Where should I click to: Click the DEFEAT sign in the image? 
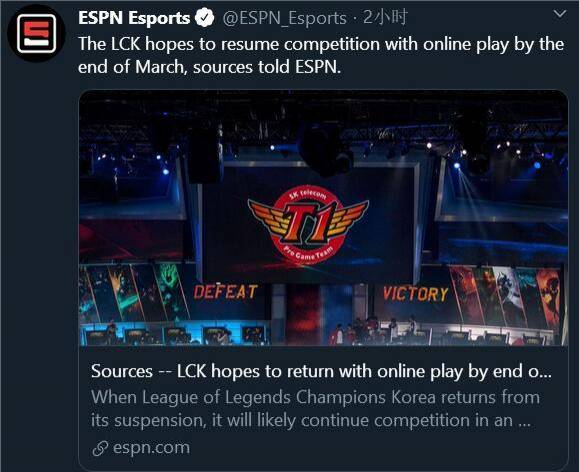tap(226, 292)
